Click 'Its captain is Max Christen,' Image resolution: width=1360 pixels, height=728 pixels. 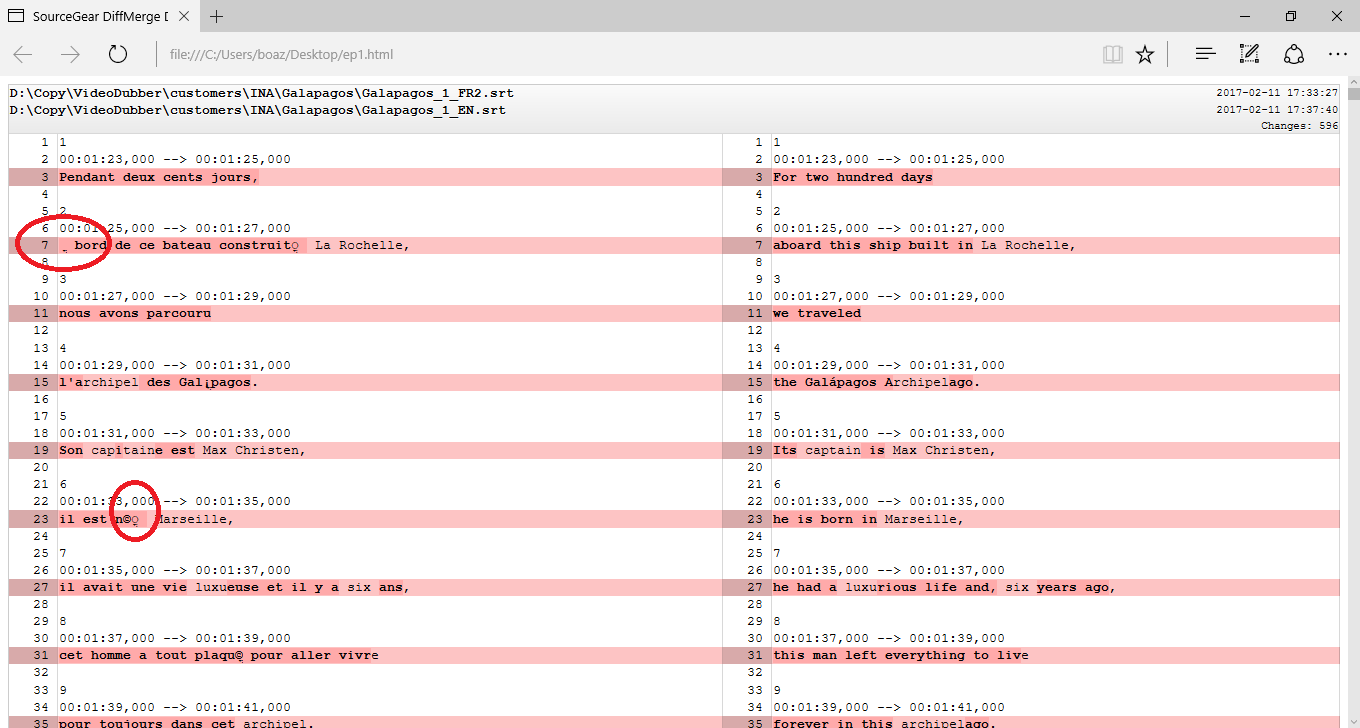coord(884,450)
